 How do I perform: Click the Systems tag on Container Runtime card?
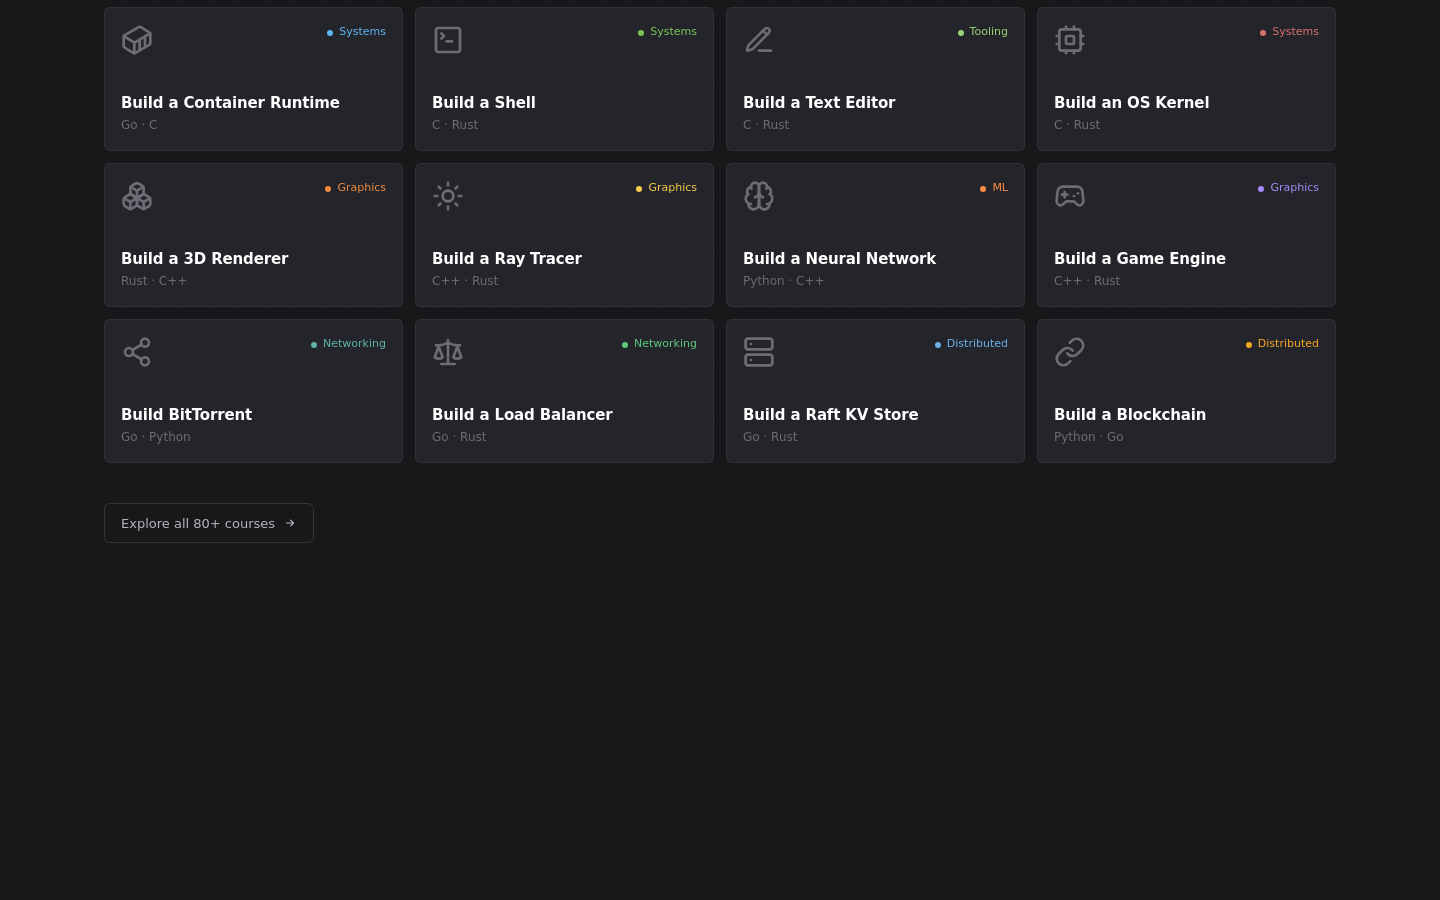click(x=356, y=32)
